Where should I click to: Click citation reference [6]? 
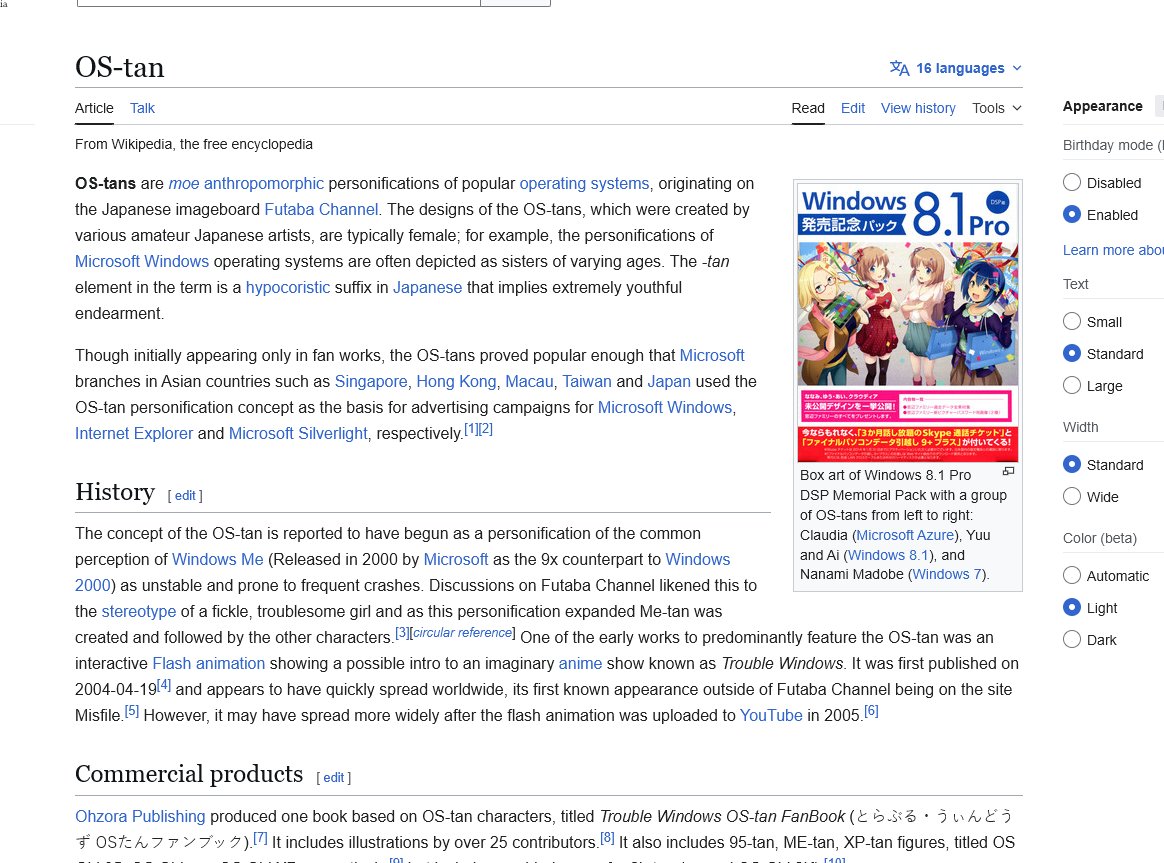[x=872, y=711]
